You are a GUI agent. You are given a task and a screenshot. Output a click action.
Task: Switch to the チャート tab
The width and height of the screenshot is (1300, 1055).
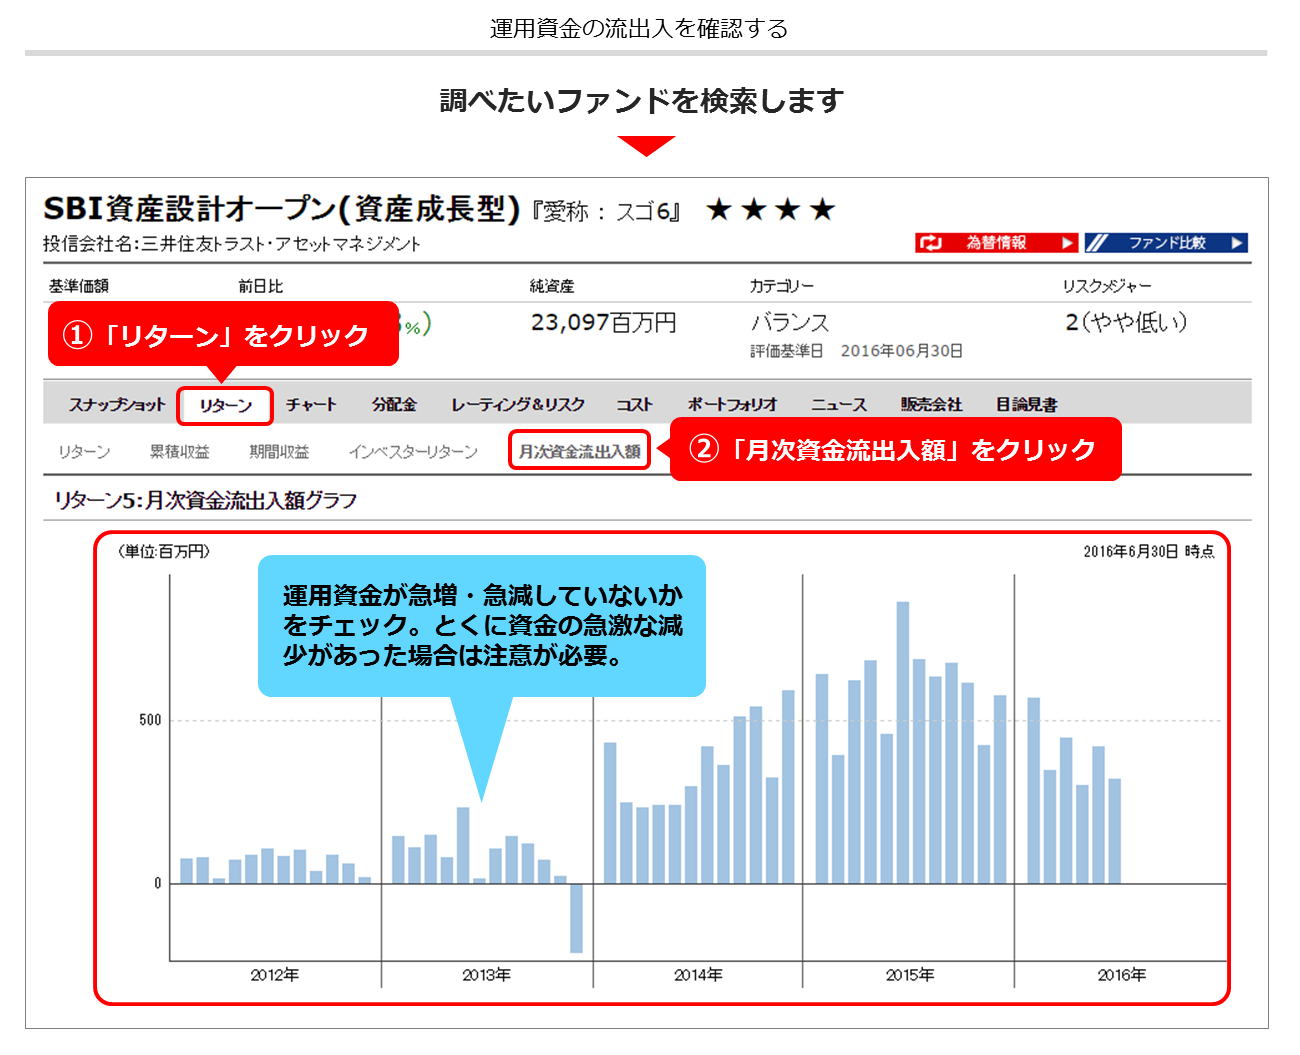pos(311,405)
